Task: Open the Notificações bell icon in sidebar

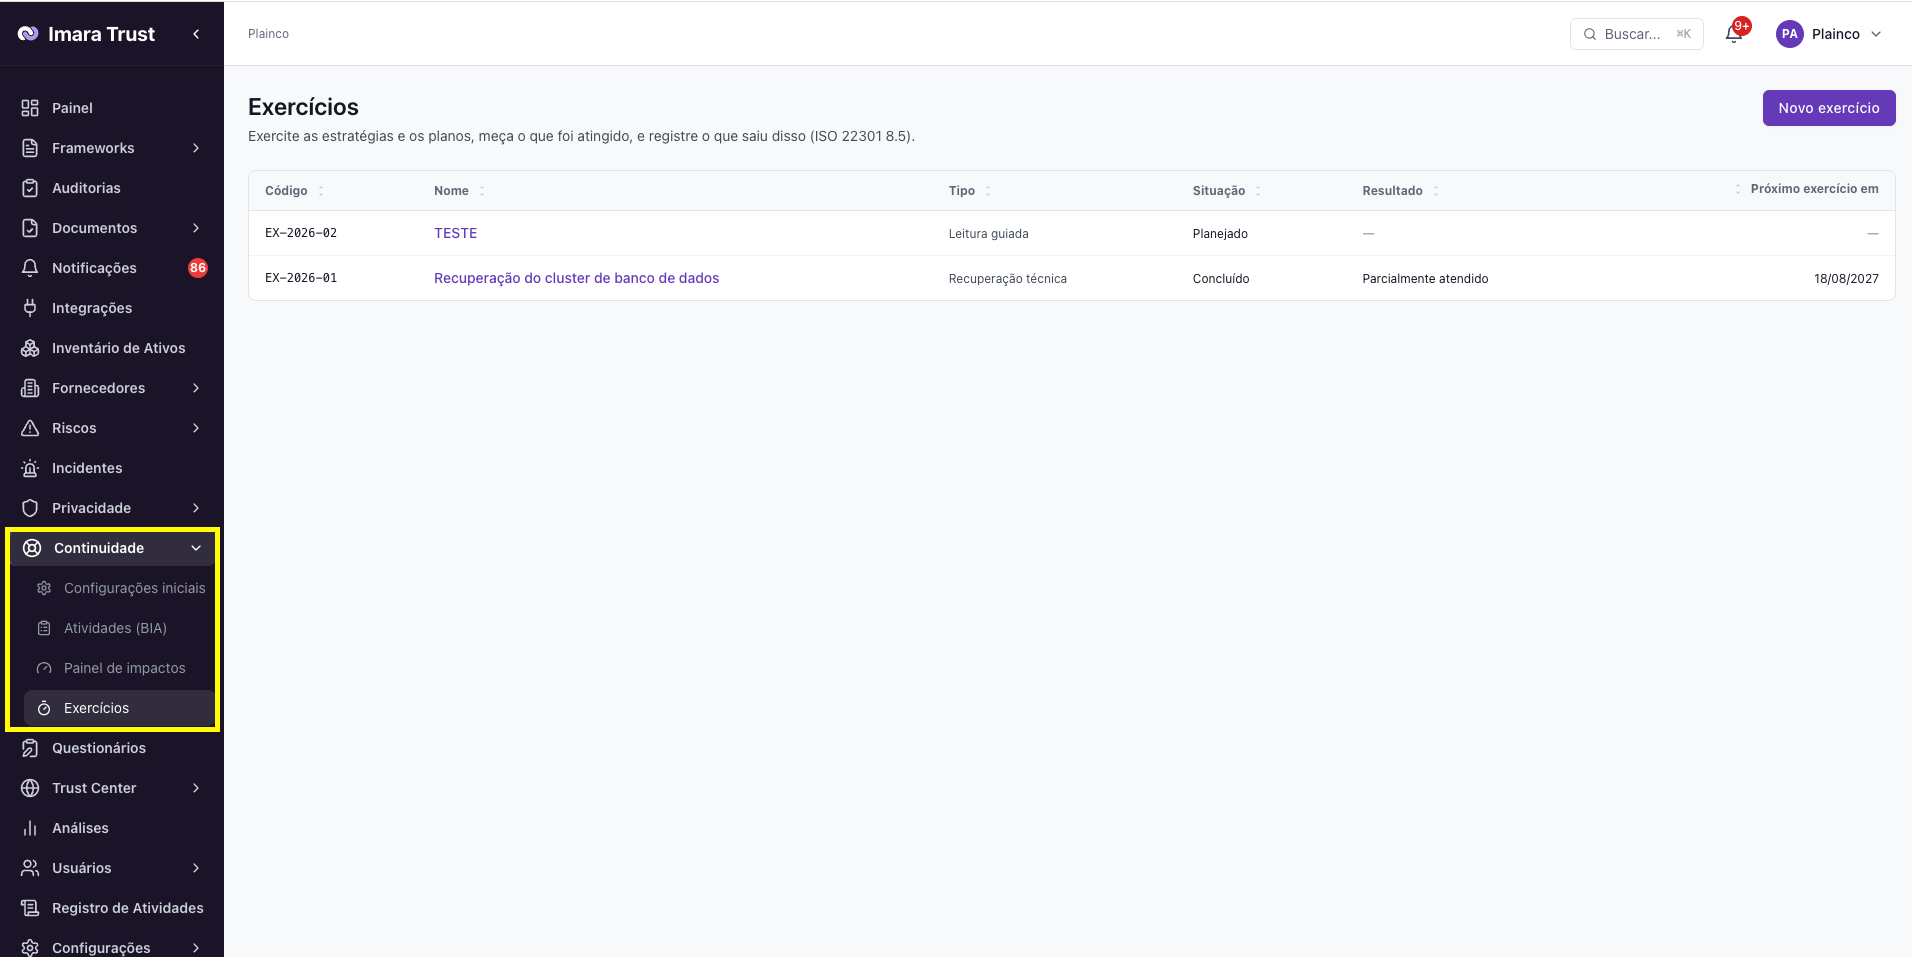Action: 30,268
